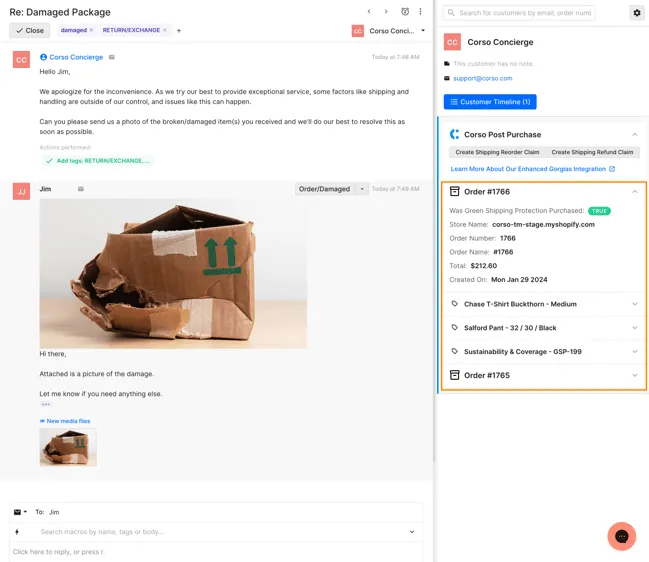Click email icon beside Jim's message
649x562 pixels.
(x=81, y=189)
